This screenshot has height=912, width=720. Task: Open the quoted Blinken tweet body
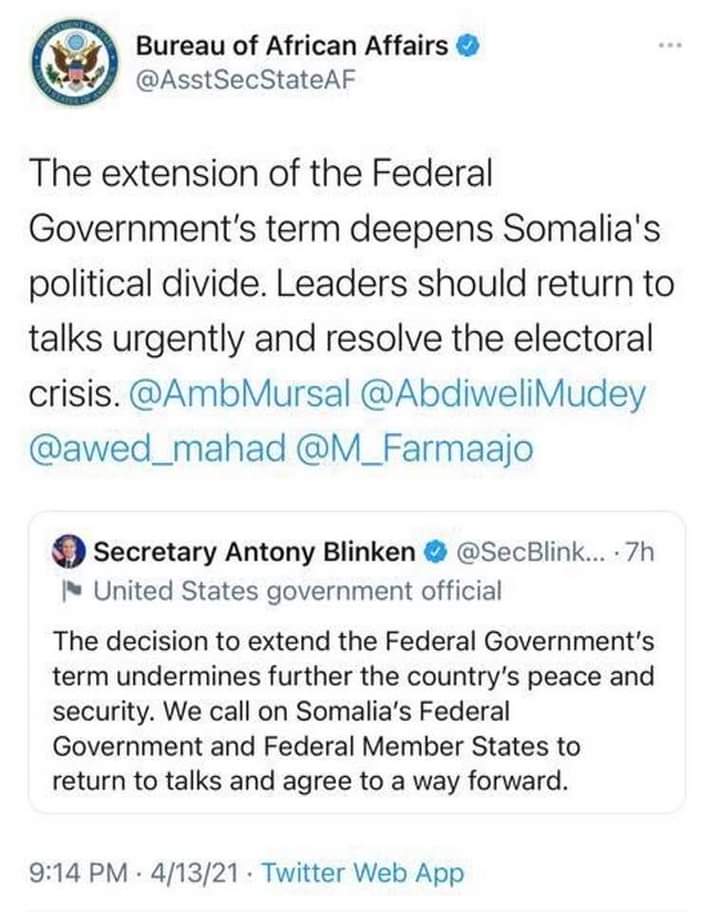point(352,710)
